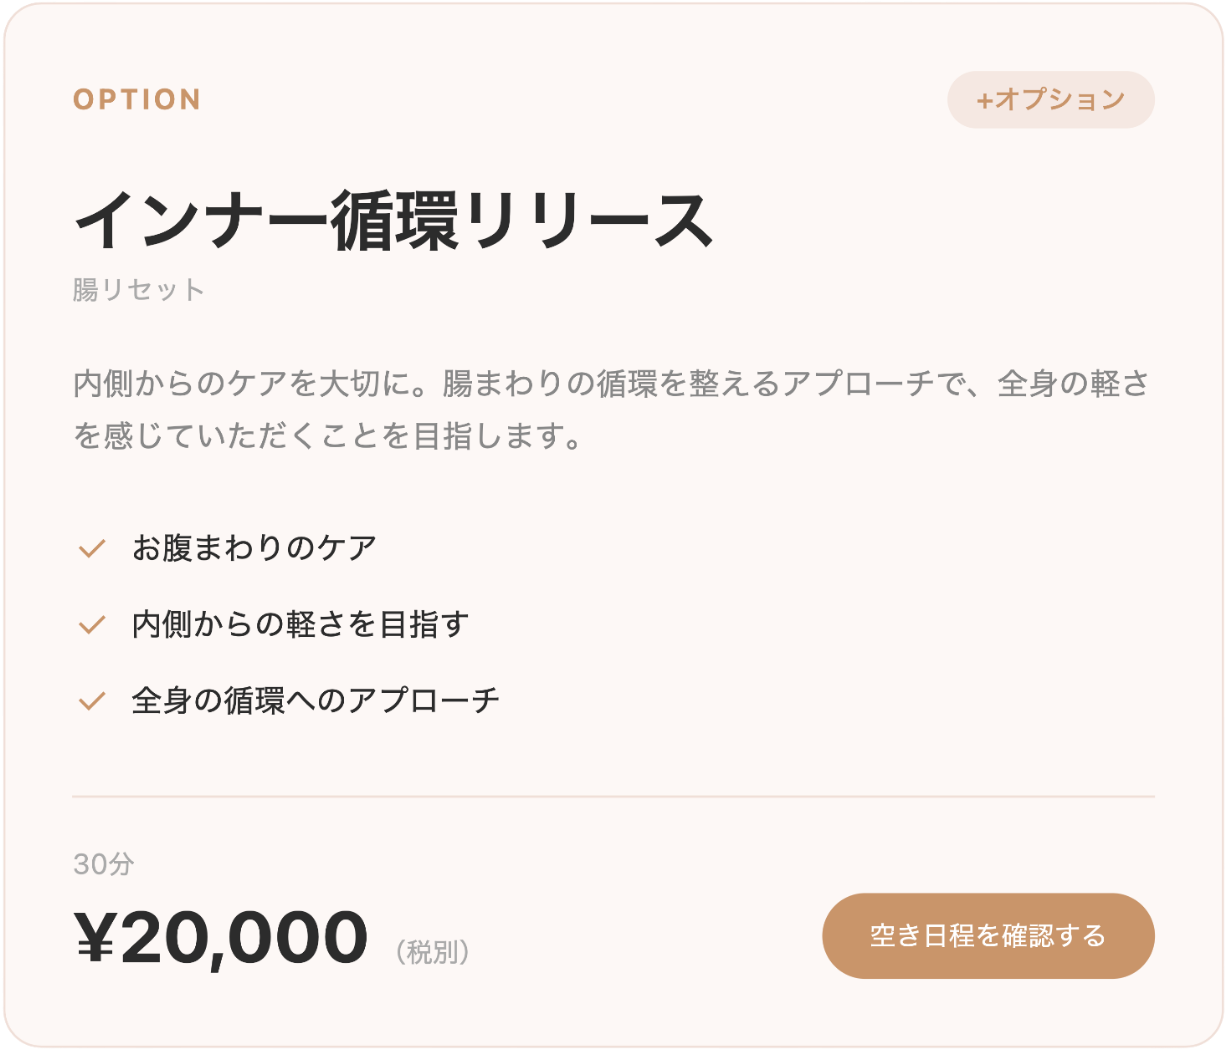Click the OPTION category label
The height and width of the screenshot is (1051, 1227).
137,100
